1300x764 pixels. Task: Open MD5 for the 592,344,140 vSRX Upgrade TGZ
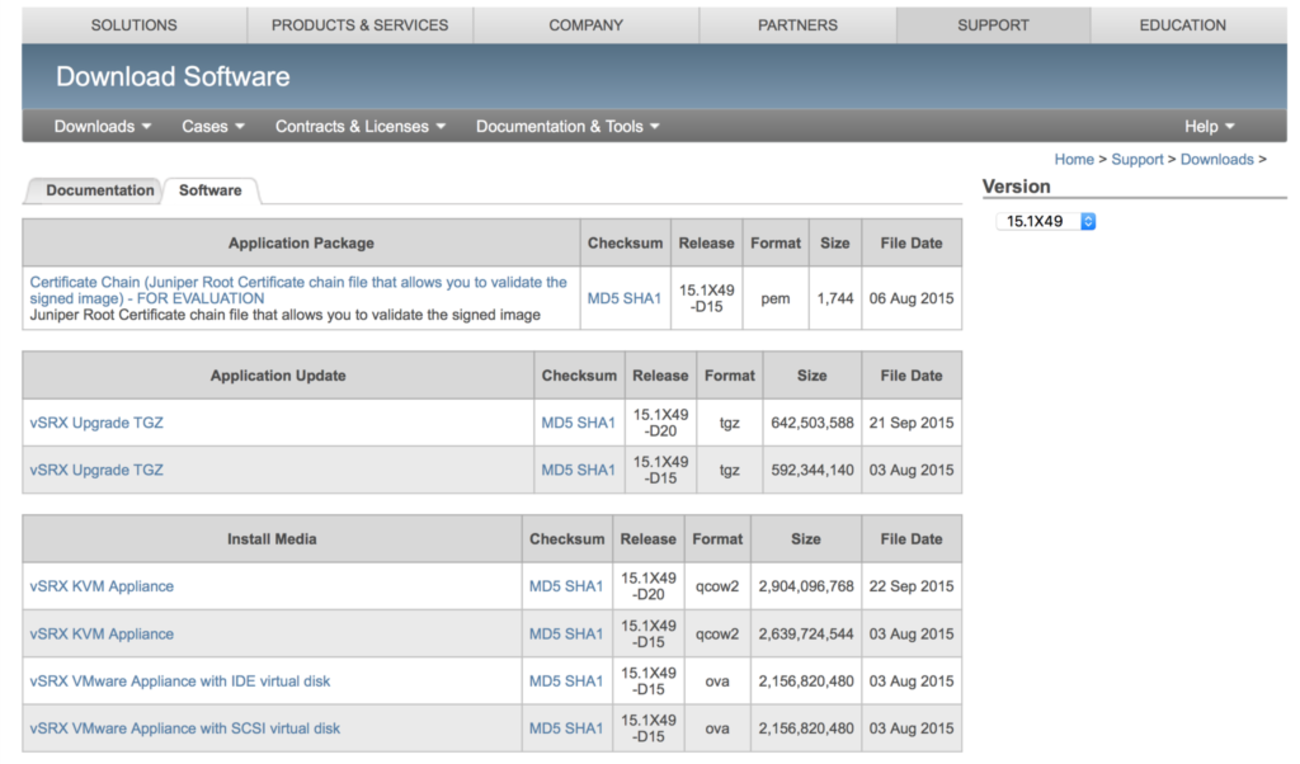pos(557,470)
